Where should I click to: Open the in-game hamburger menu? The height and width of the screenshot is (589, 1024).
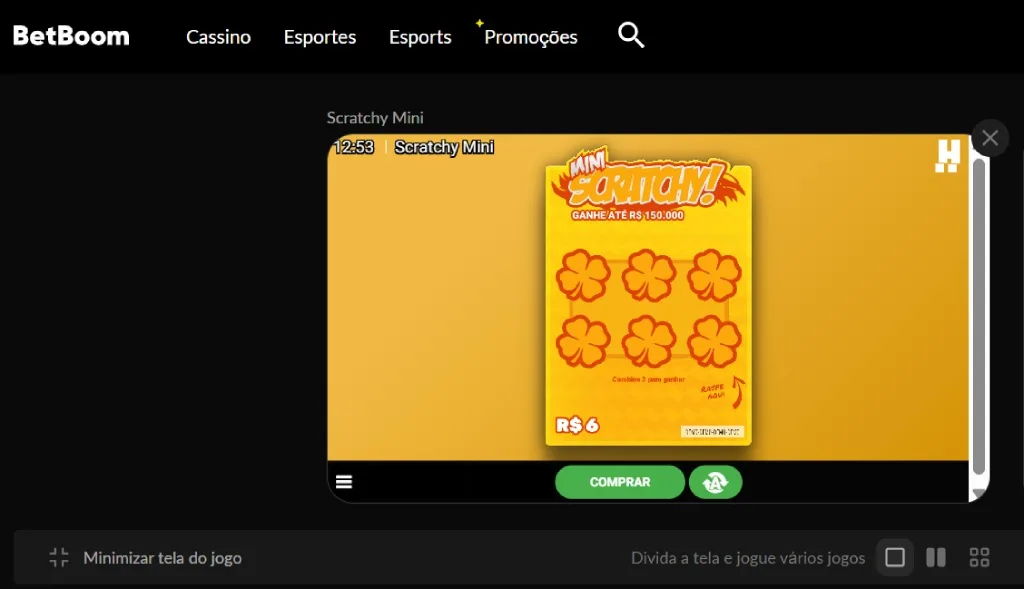pyautogui.click(x=344, y=481)
